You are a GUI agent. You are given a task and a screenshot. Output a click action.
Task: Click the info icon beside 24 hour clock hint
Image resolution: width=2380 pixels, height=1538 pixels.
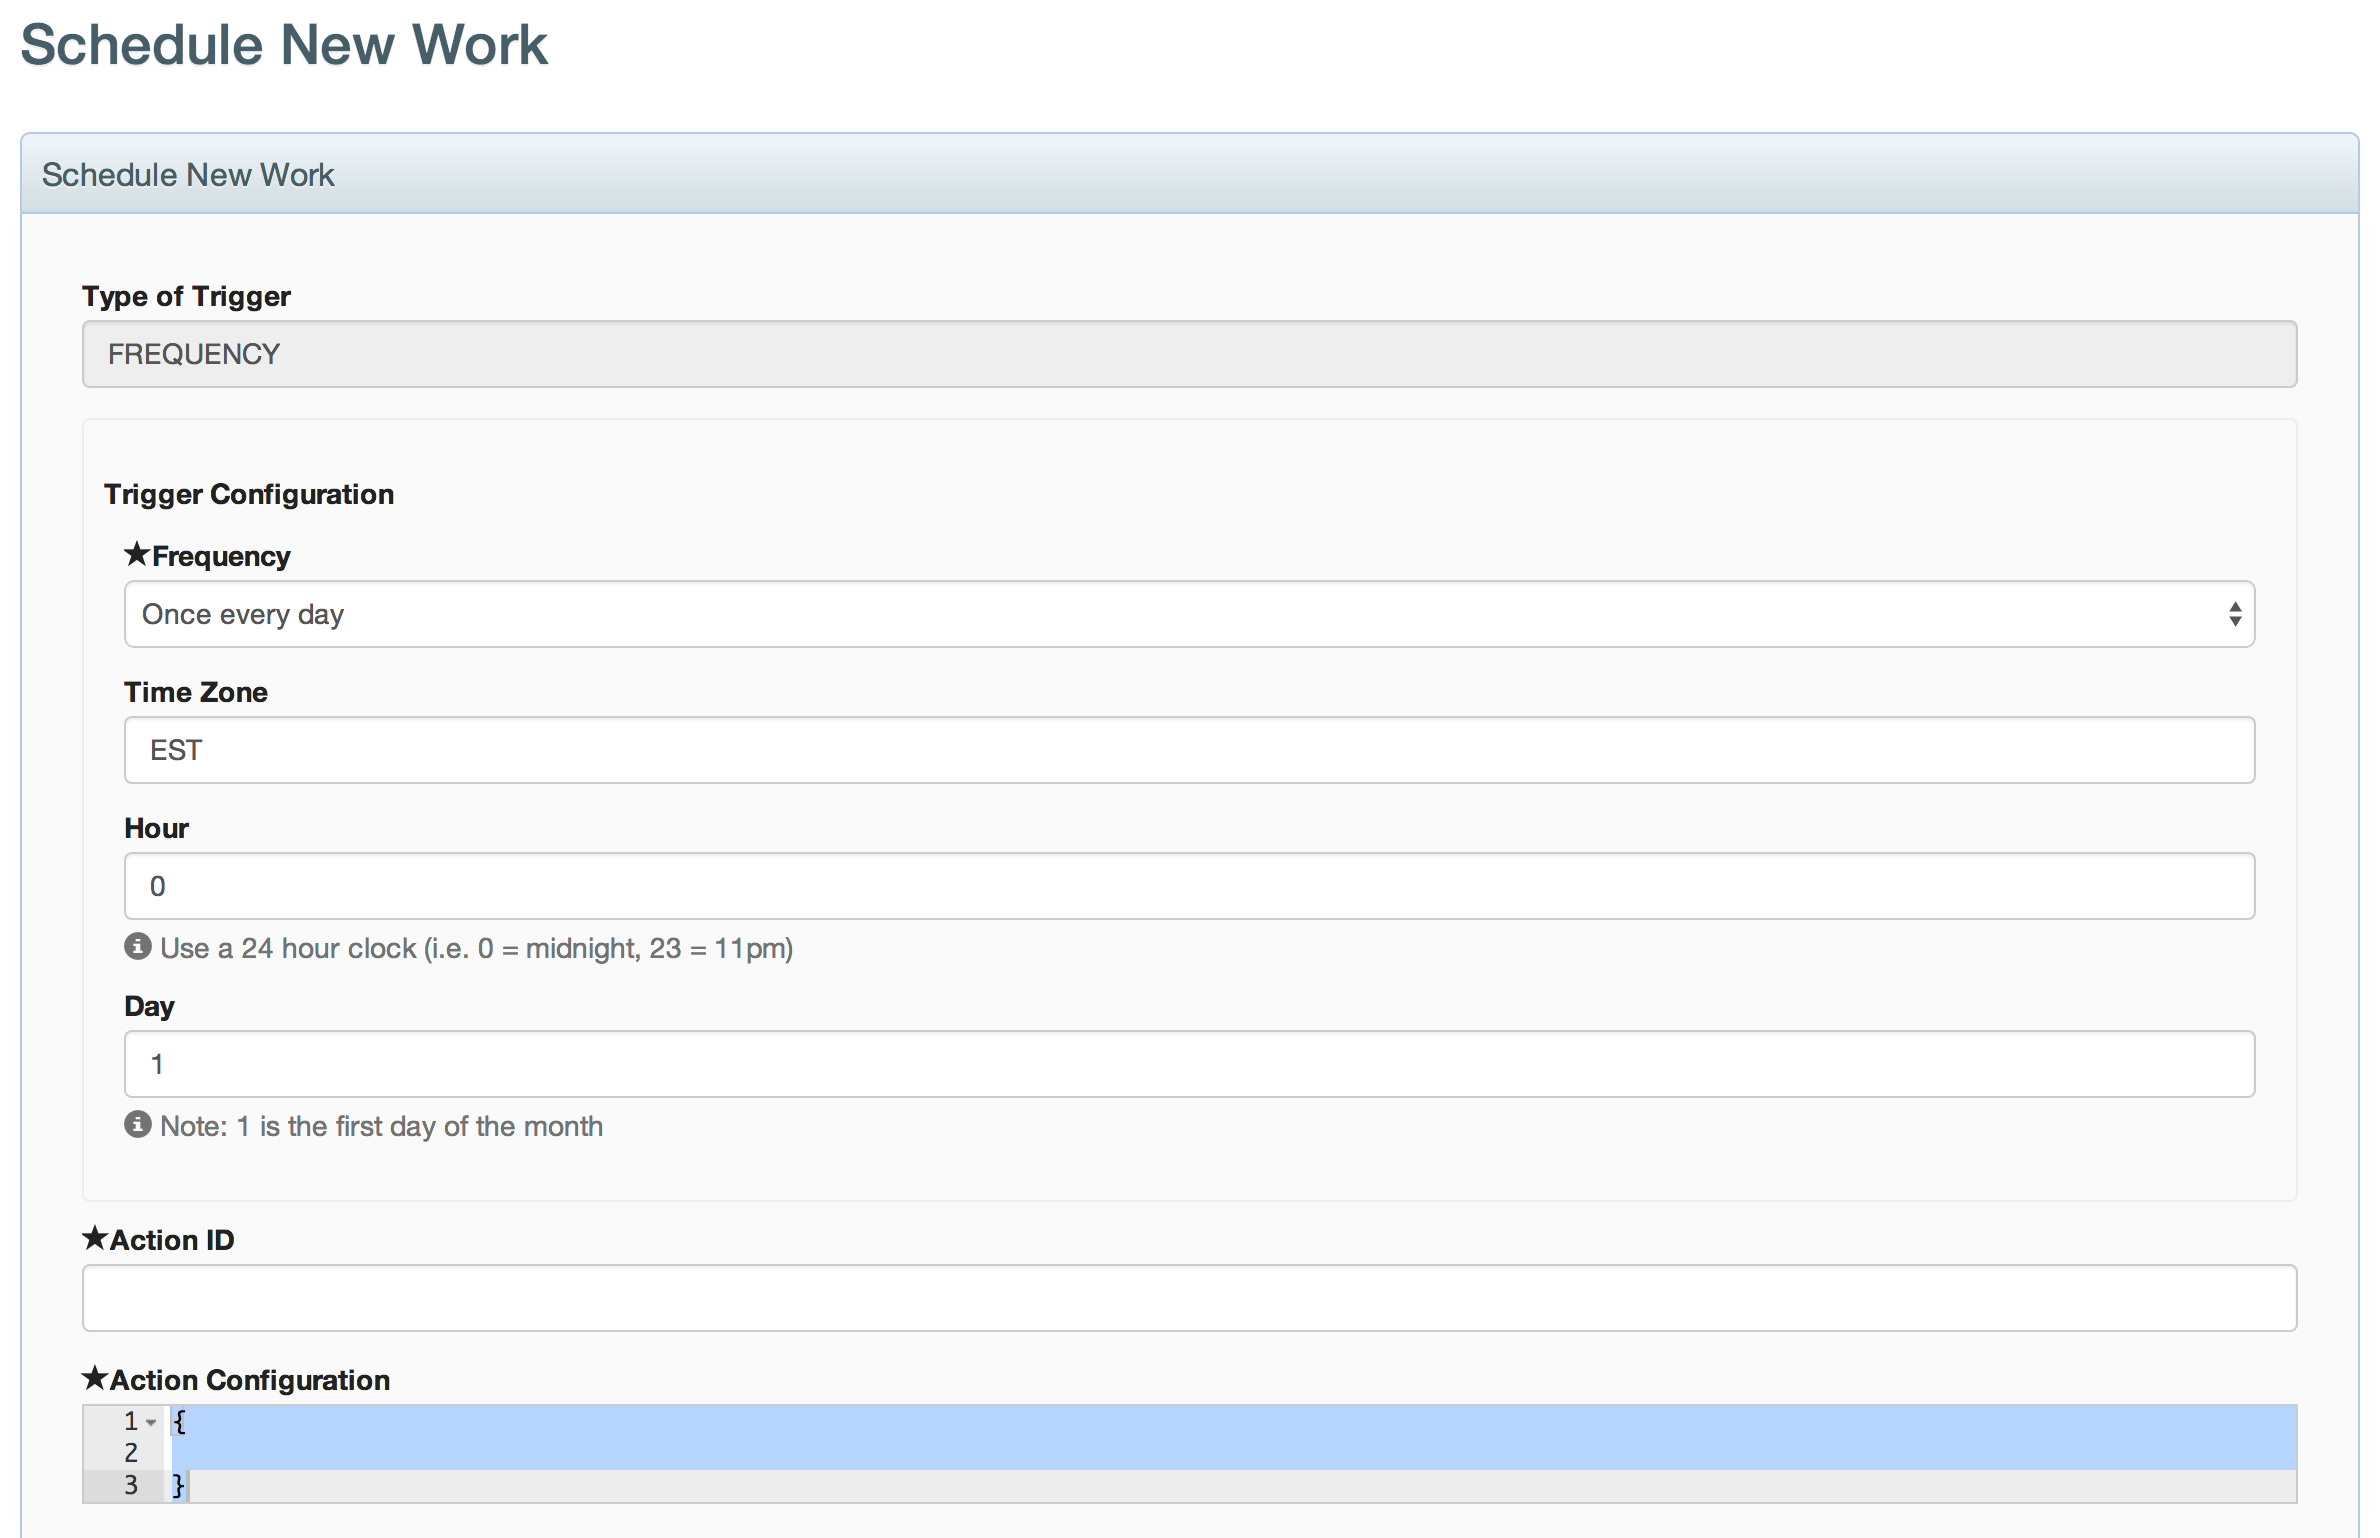pyautogui.click(x=138, y=946)
